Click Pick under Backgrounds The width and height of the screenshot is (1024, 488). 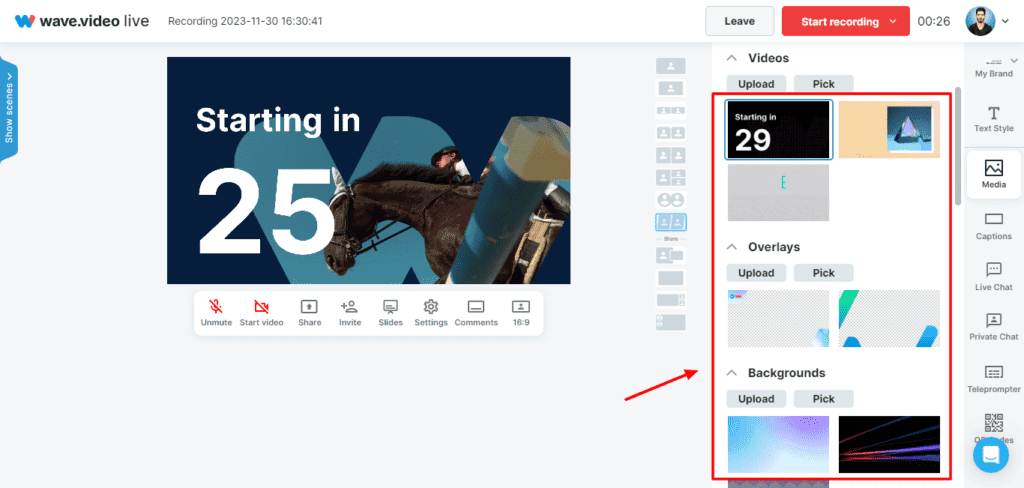coord(824,399)
